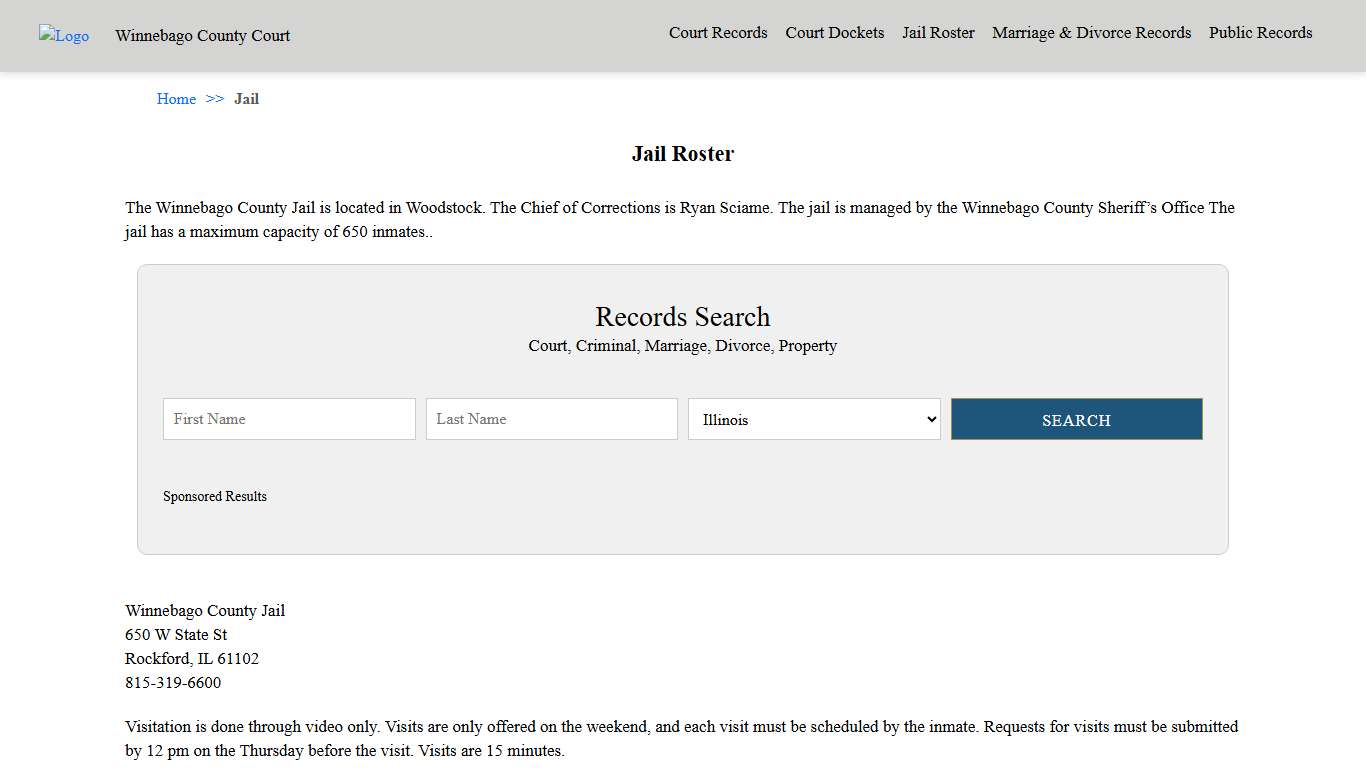Click the Records Search panel title

[x=683, y=317]
